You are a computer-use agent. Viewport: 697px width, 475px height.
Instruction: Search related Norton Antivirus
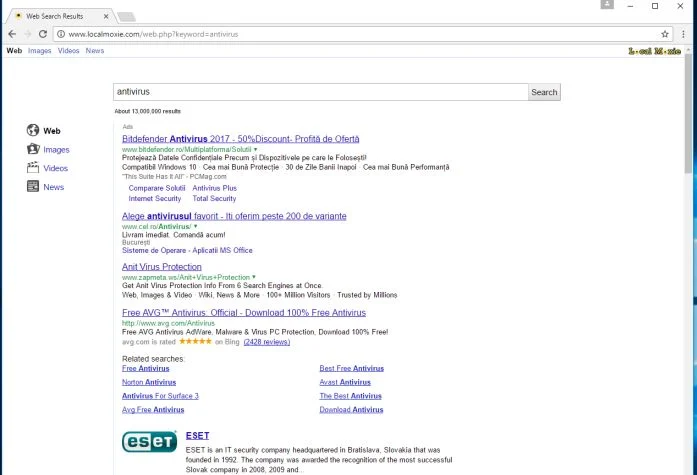point(149,382)
